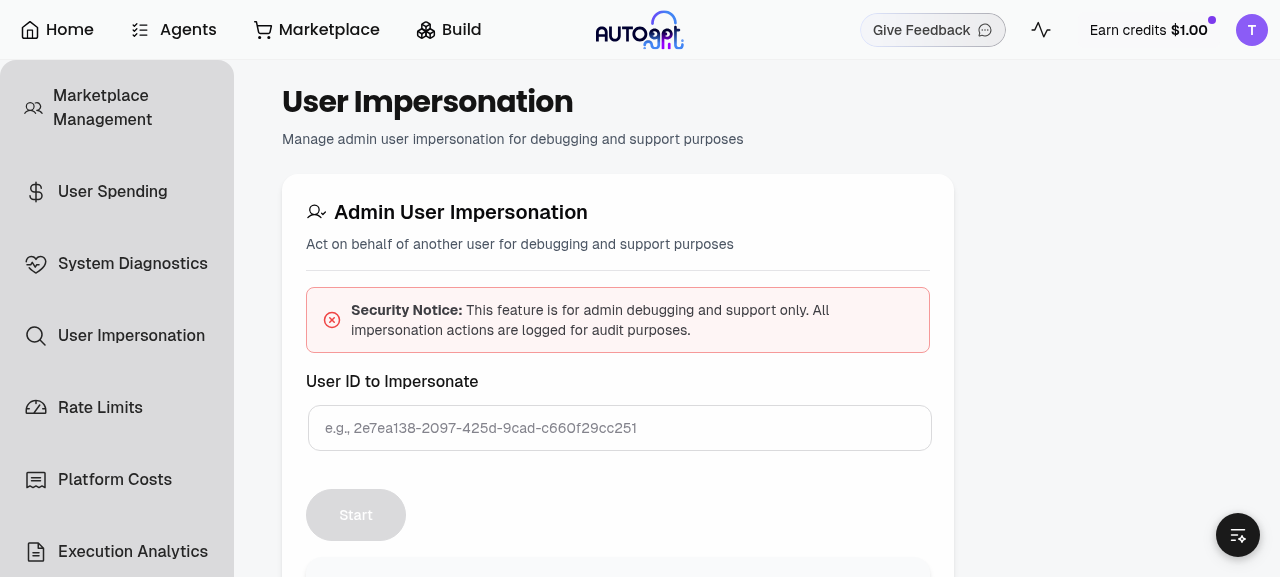
Task: Go to Platform Costs page
Action: tap(117, 480)
